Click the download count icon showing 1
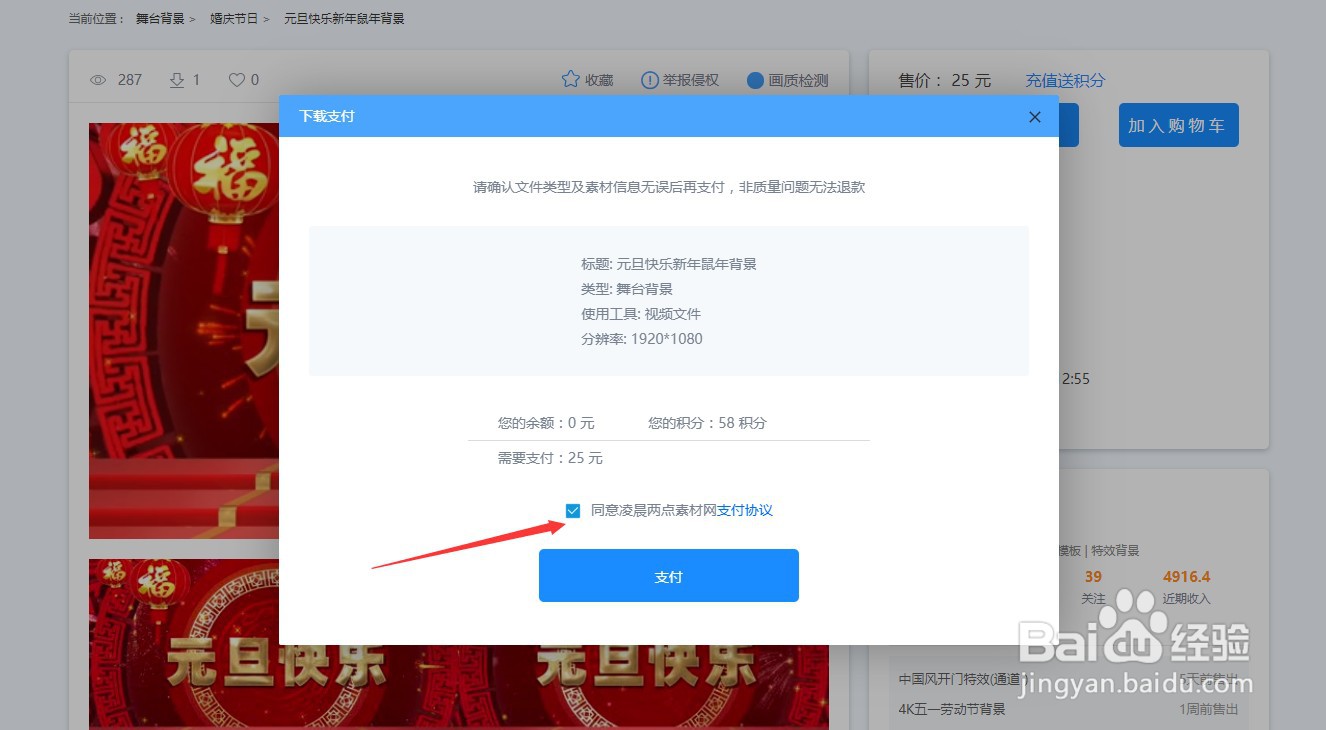The image size is (1326, 730). pyautogui.click(x=177, y=80)
